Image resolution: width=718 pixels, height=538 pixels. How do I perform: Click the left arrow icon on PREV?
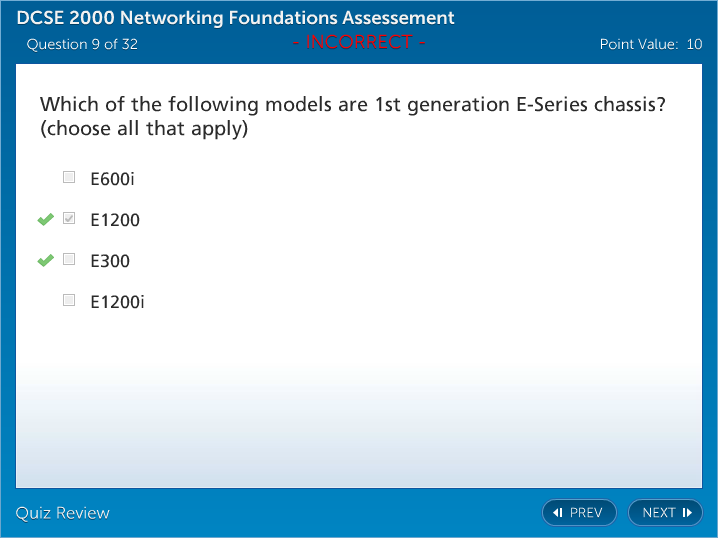558,513
